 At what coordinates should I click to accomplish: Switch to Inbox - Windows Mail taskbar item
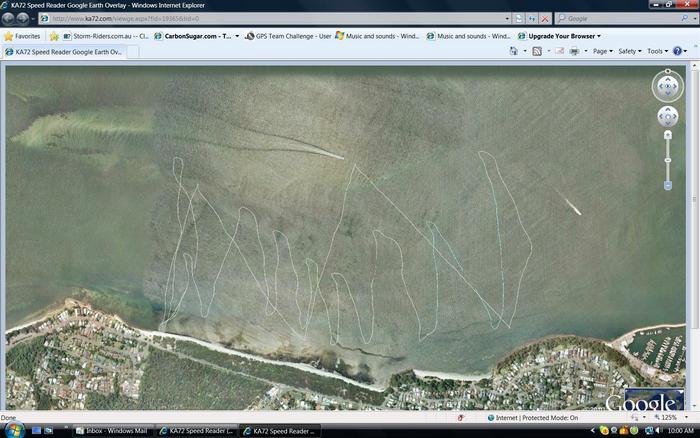point(115,430)
